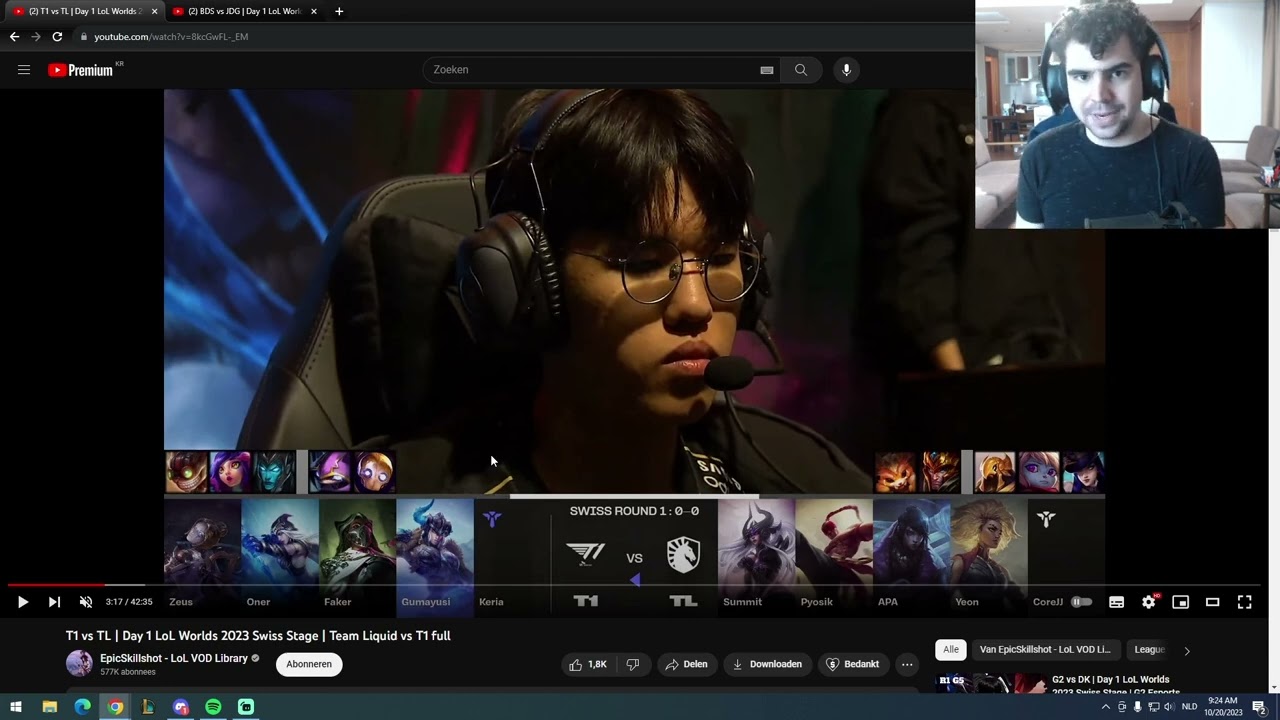Open the EpicSkillshot channel avatar

(x=79, y=663)
